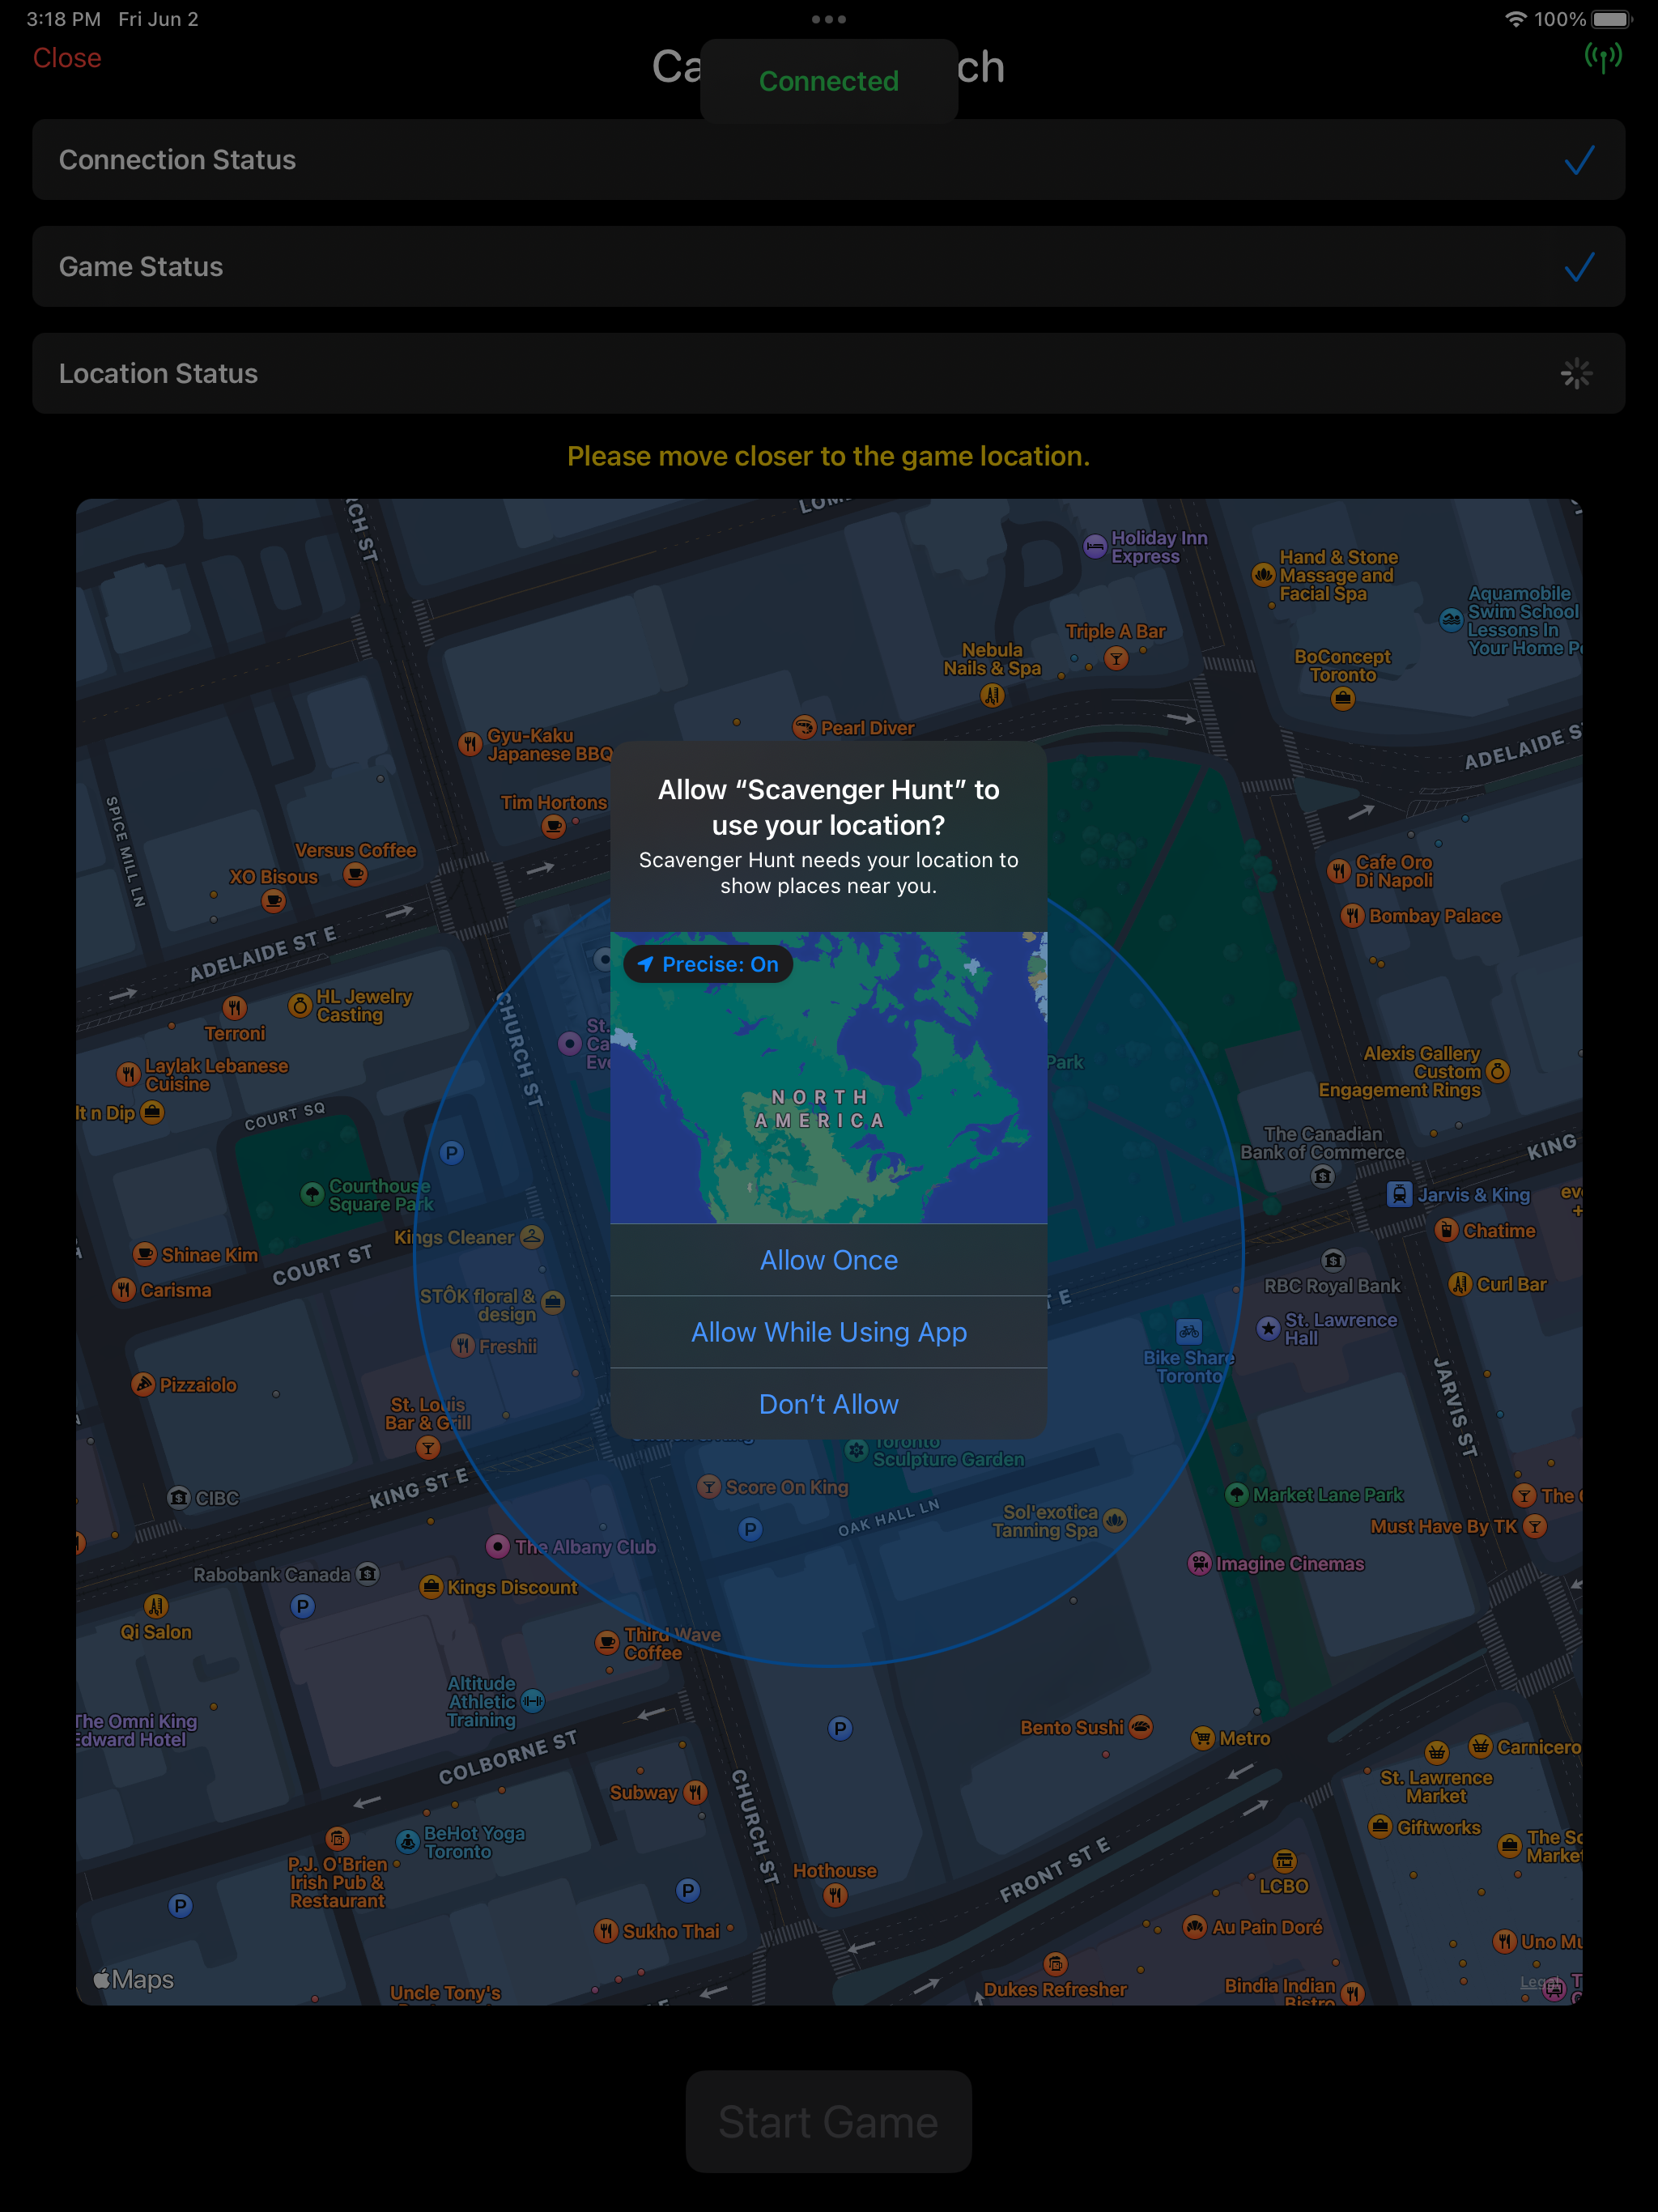Viewport: 1658px width, 2212px height.
Task: Tap the Subway restaurant pin
Action: (695, 1792)
